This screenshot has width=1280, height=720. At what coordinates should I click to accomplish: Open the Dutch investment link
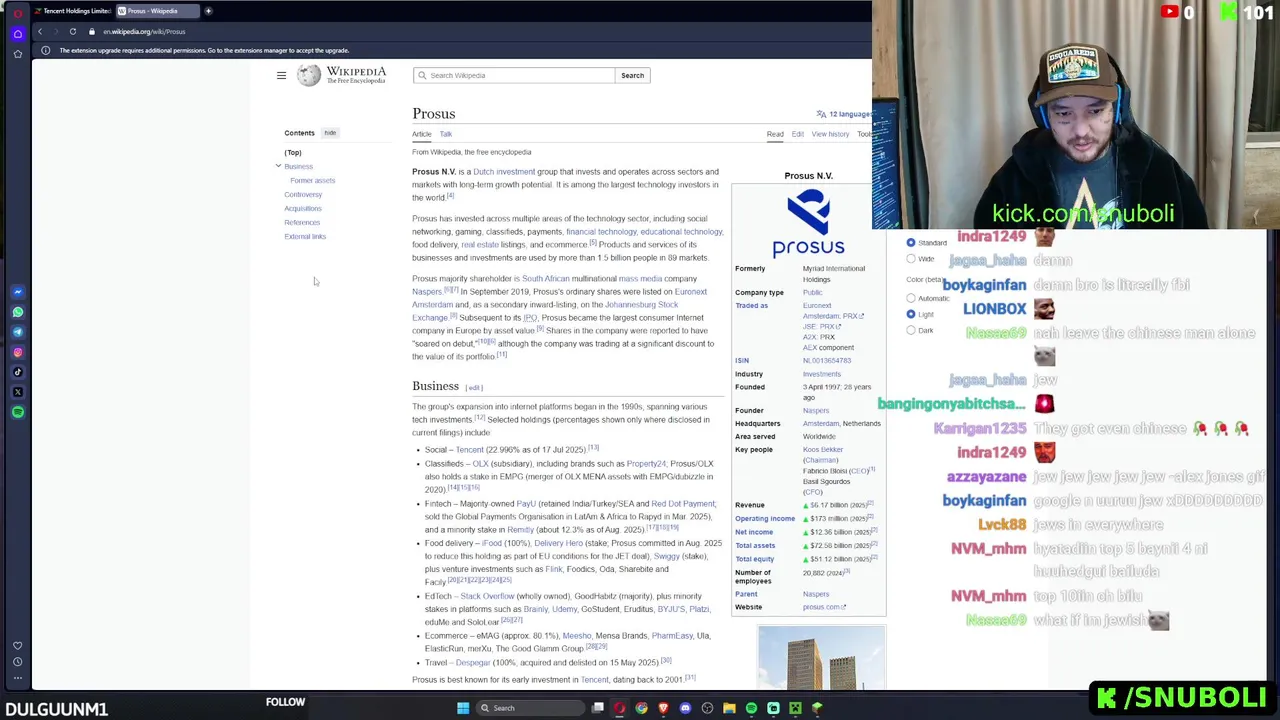(x=504, y=172)
